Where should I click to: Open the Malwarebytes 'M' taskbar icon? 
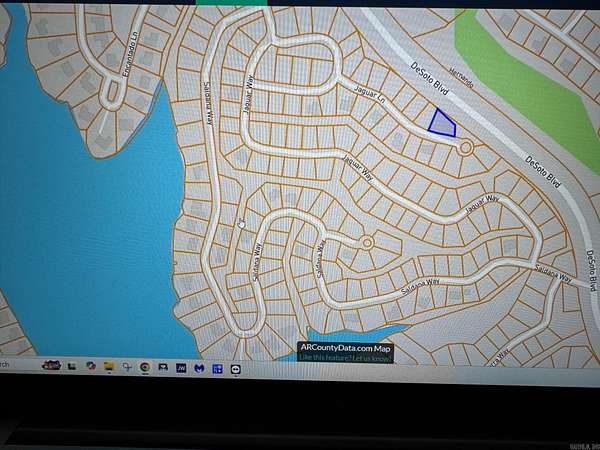tap(199, 368)
